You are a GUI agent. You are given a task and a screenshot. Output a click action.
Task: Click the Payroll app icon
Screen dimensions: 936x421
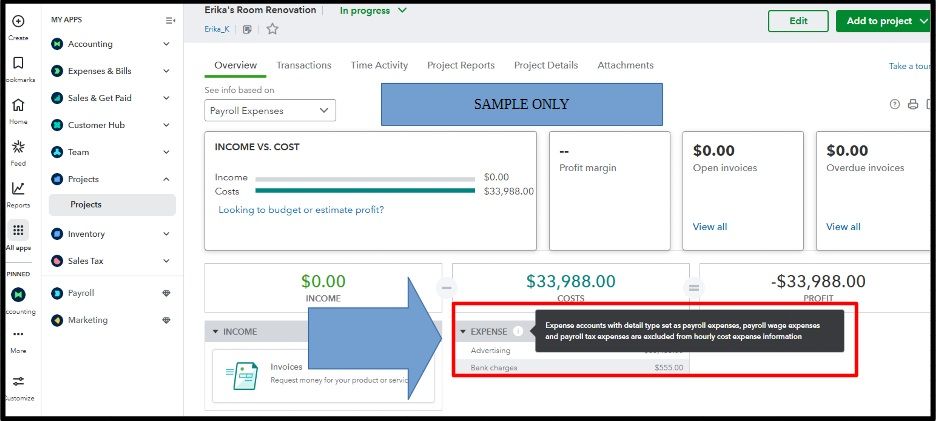click(57, 293)
